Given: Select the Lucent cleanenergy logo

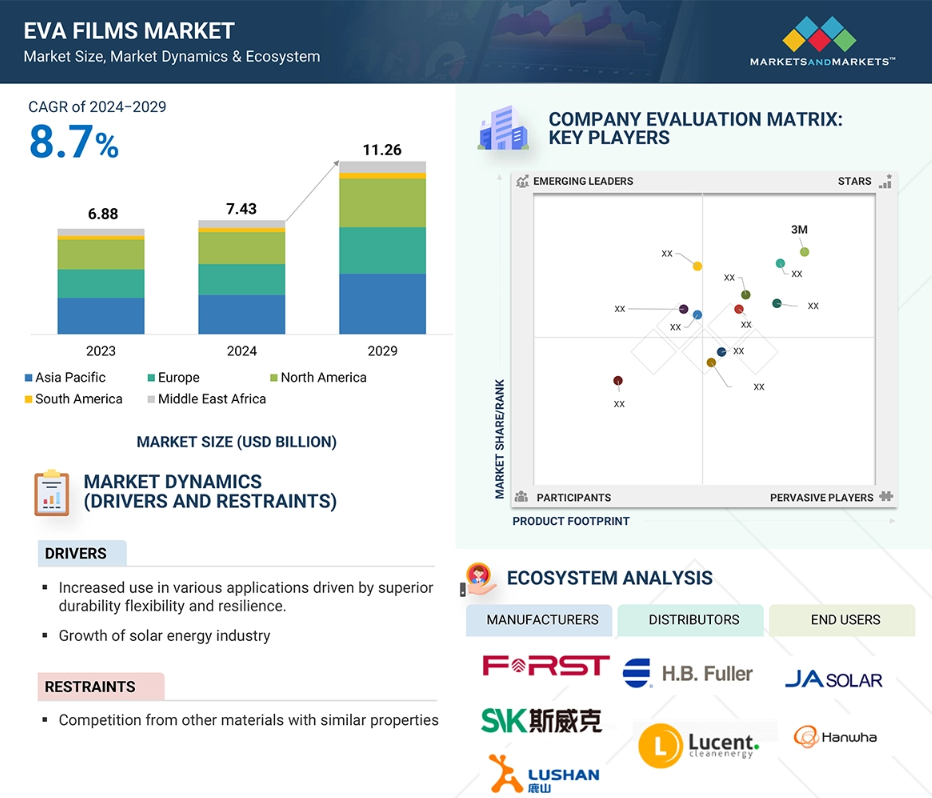Looking at the screenshot, I should [699, 745].
